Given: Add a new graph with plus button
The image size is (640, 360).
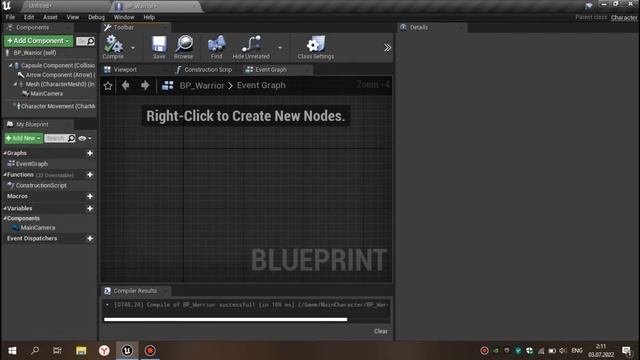Looking at the screenshot, I should pyautogui.click(x=90, y=153).
